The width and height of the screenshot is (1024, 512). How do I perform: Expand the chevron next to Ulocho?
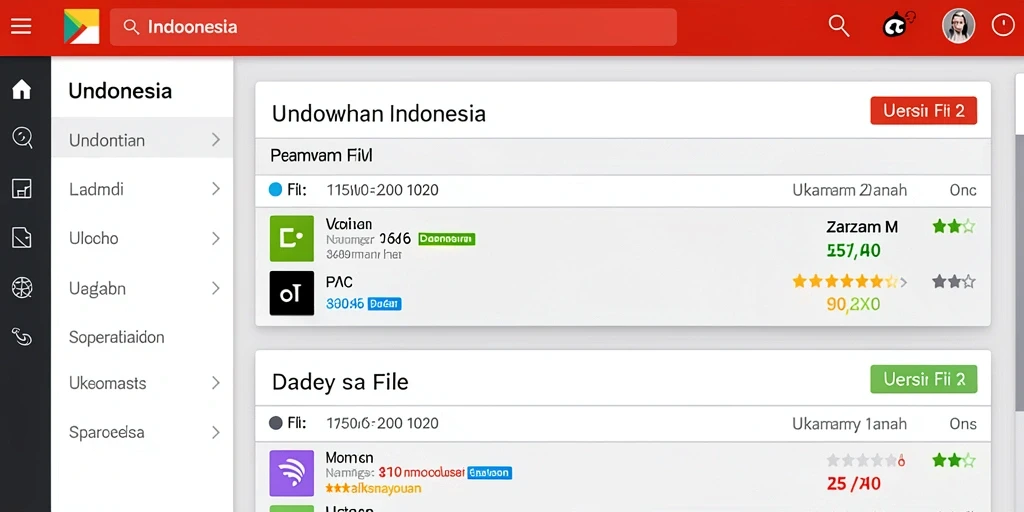pos(216,238)
